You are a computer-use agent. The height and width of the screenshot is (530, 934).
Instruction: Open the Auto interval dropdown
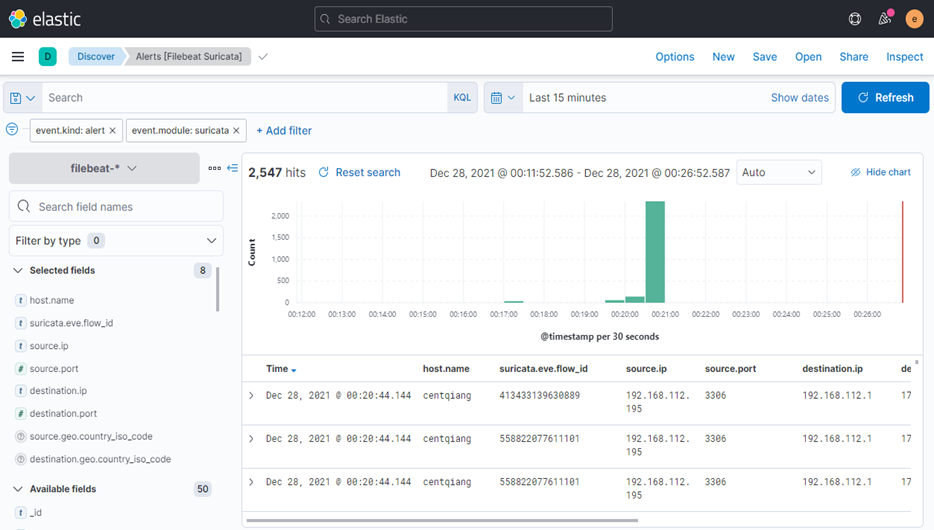[778, 172]
